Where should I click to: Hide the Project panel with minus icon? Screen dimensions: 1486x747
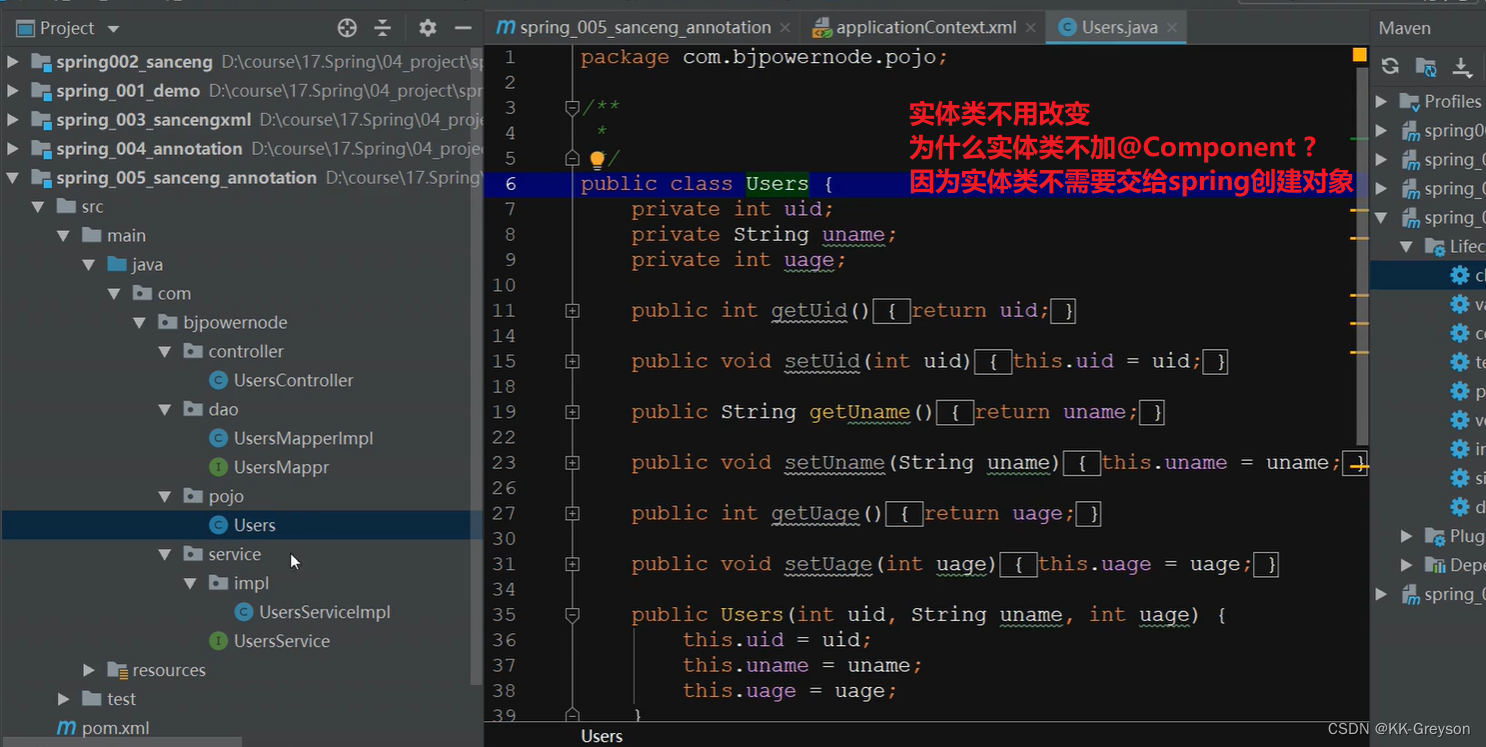(x=462, y=28)
